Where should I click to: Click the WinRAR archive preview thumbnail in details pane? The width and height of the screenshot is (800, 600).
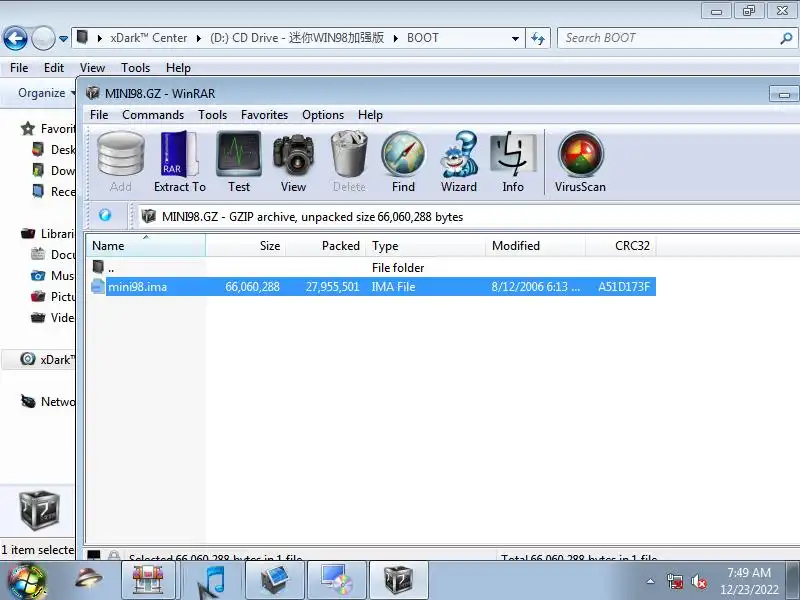[x=40, y=511]
